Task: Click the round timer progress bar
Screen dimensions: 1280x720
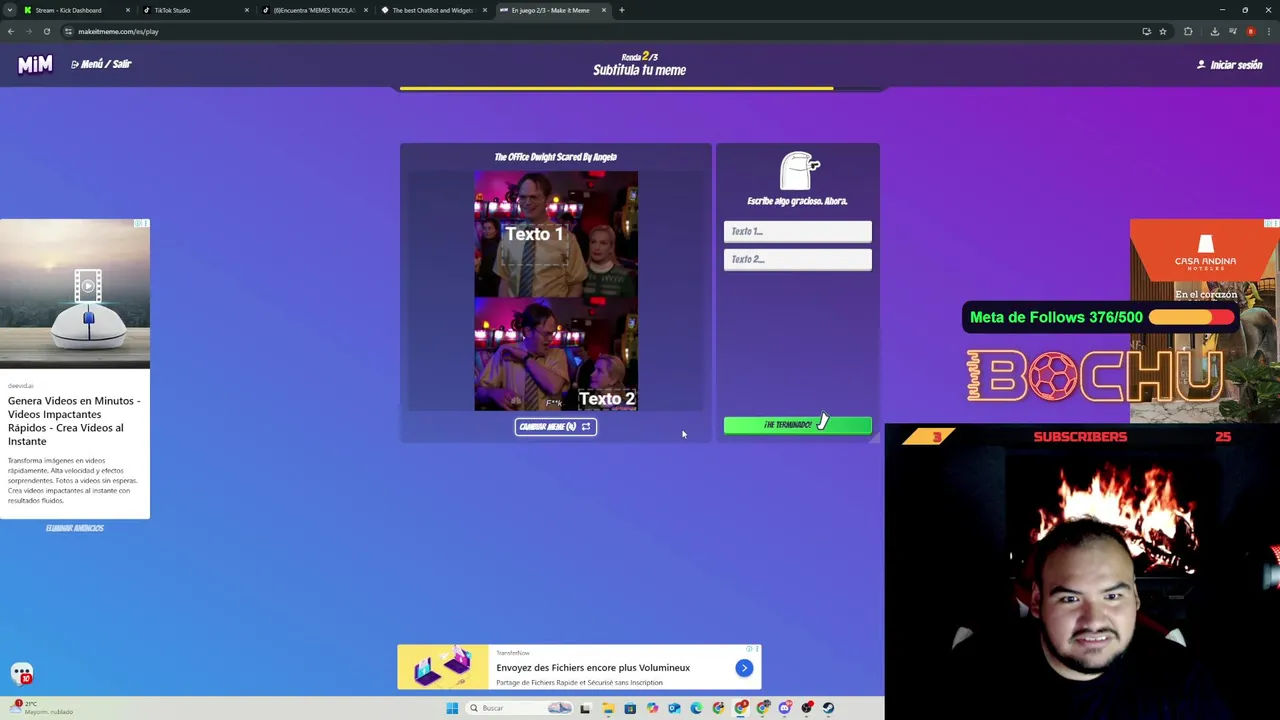Action: (640, 88)
